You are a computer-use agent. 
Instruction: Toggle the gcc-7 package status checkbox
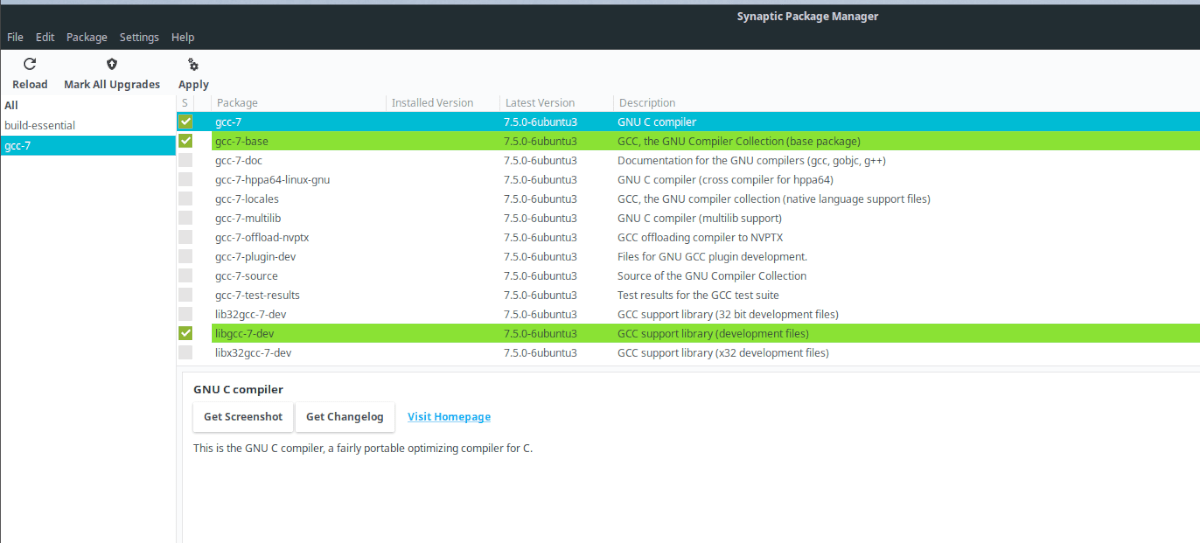[x=185, y=122]
